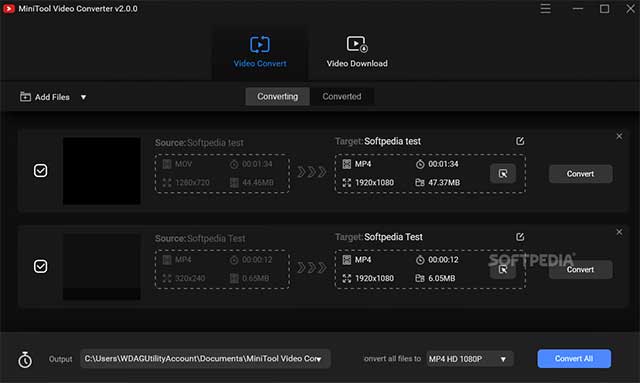Click Add Files button
This screenshot has width=640, height=383.
pyautogui.click(x=44, y=97)
